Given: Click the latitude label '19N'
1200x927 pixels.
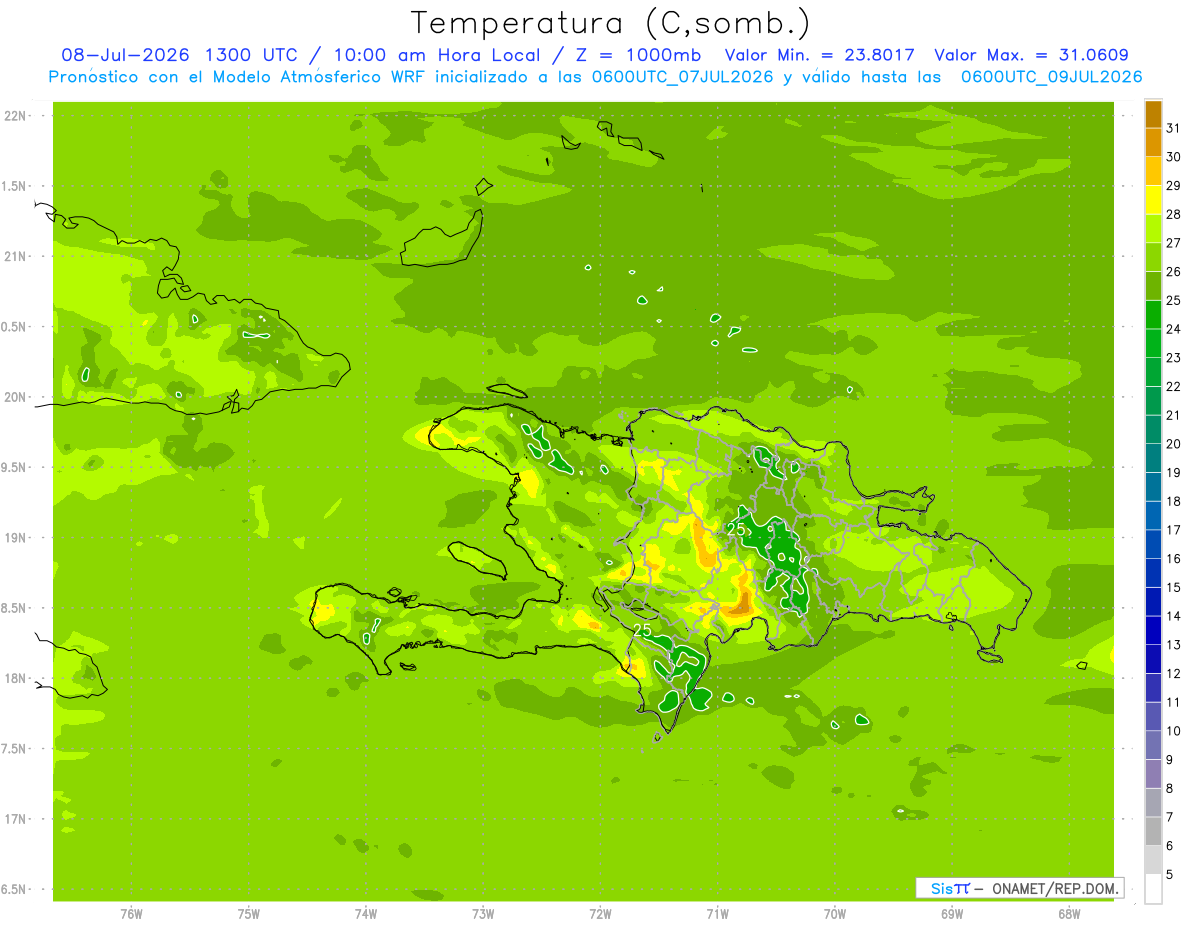Looking at the screenshot, I should click(x=15, y=538).
